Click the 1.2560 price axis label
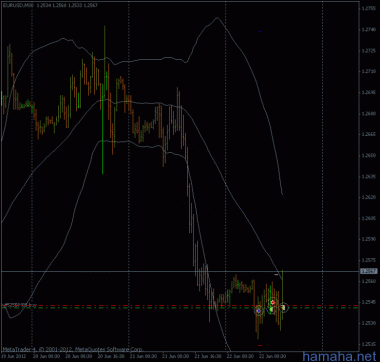This screenshot has width=380, height=362. click(368, 282)
